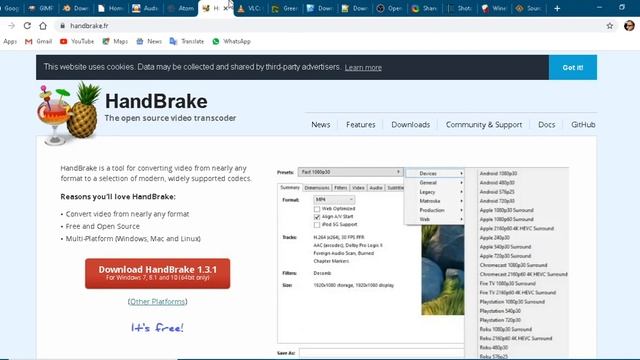Viewport: 640px width, 360px height.
Task: Switch to the Home browser tab
Action: tap(111, 8)
